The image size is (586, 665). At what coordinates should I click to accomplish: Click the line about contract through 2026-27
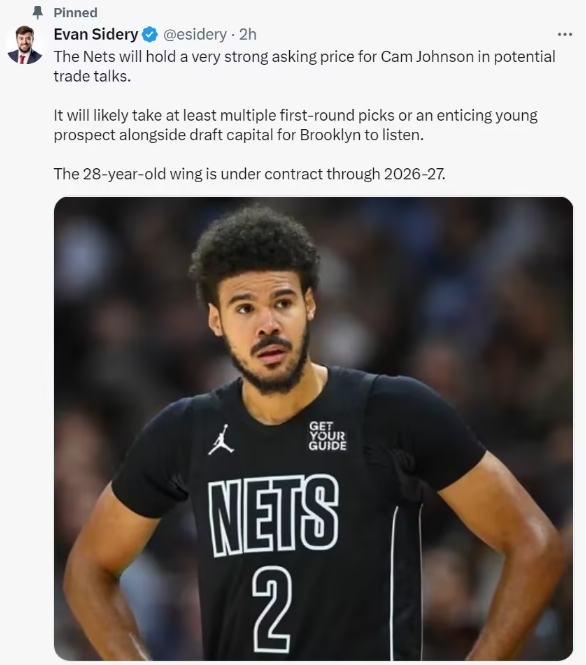(x=249, y=174)
